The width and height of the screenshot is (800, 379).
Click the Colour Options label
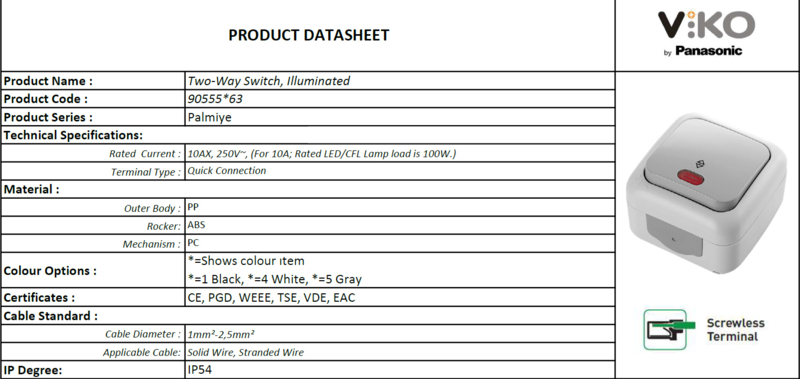(x=50, y=271)
